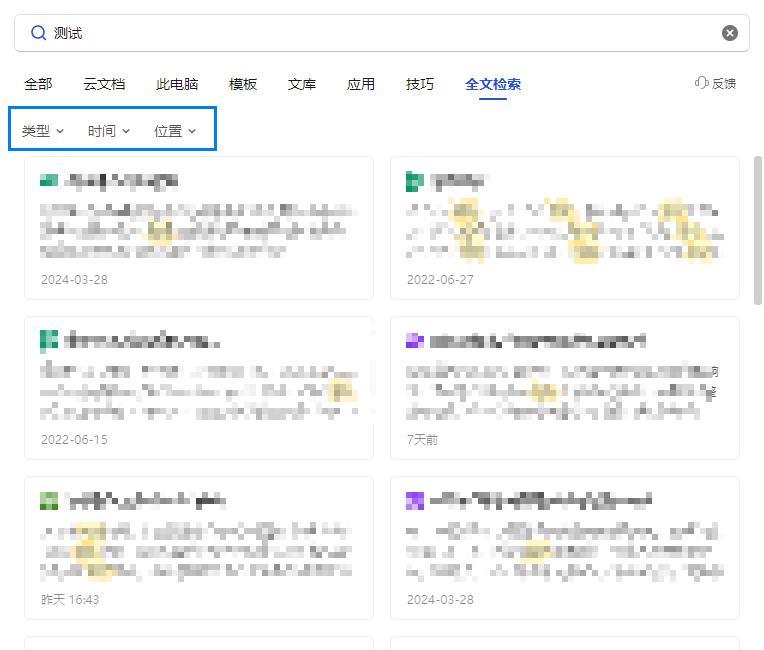This screenshot has height=650, width=764.
Task: Click the 反馈 feedback link
Action: pos(724,84)
